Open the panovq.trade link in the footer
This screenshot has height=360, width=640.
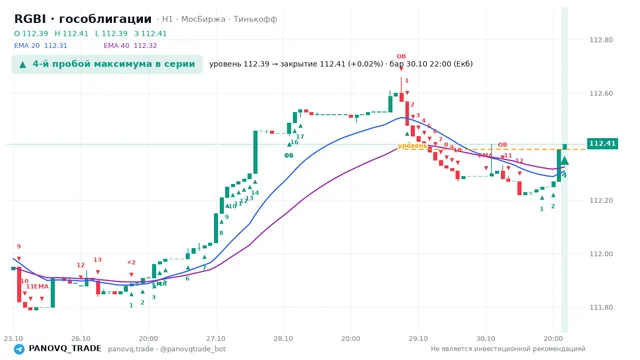click(x=131, y=349)
